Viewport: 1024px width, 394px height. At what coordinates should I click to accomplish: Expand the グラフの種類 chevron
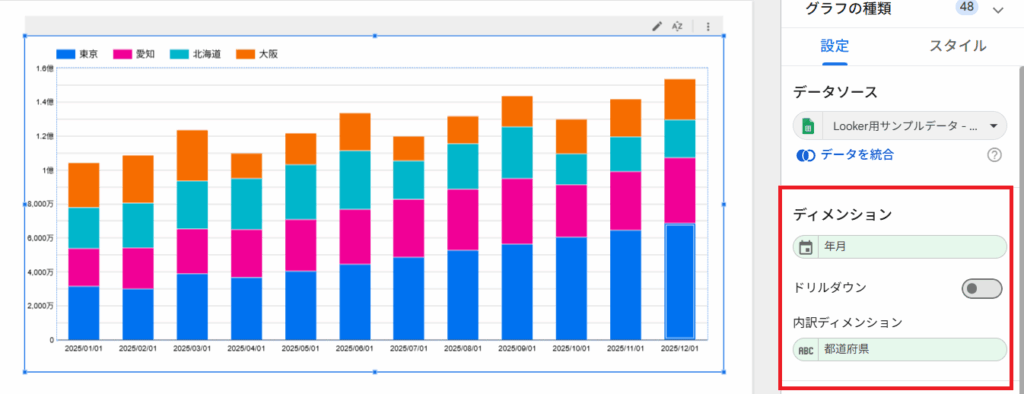click(997, 10)
